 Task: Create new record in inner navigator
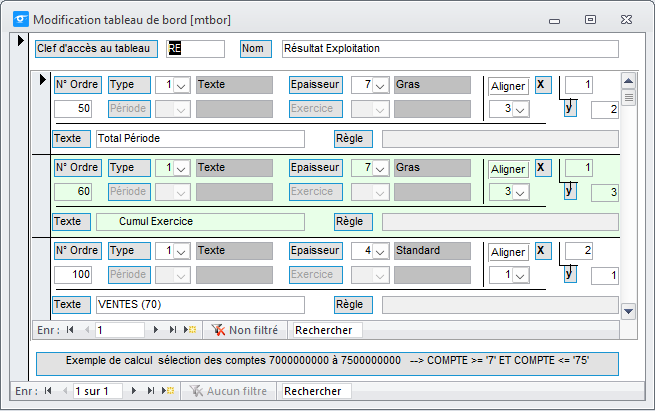click(x=190, y=330)
